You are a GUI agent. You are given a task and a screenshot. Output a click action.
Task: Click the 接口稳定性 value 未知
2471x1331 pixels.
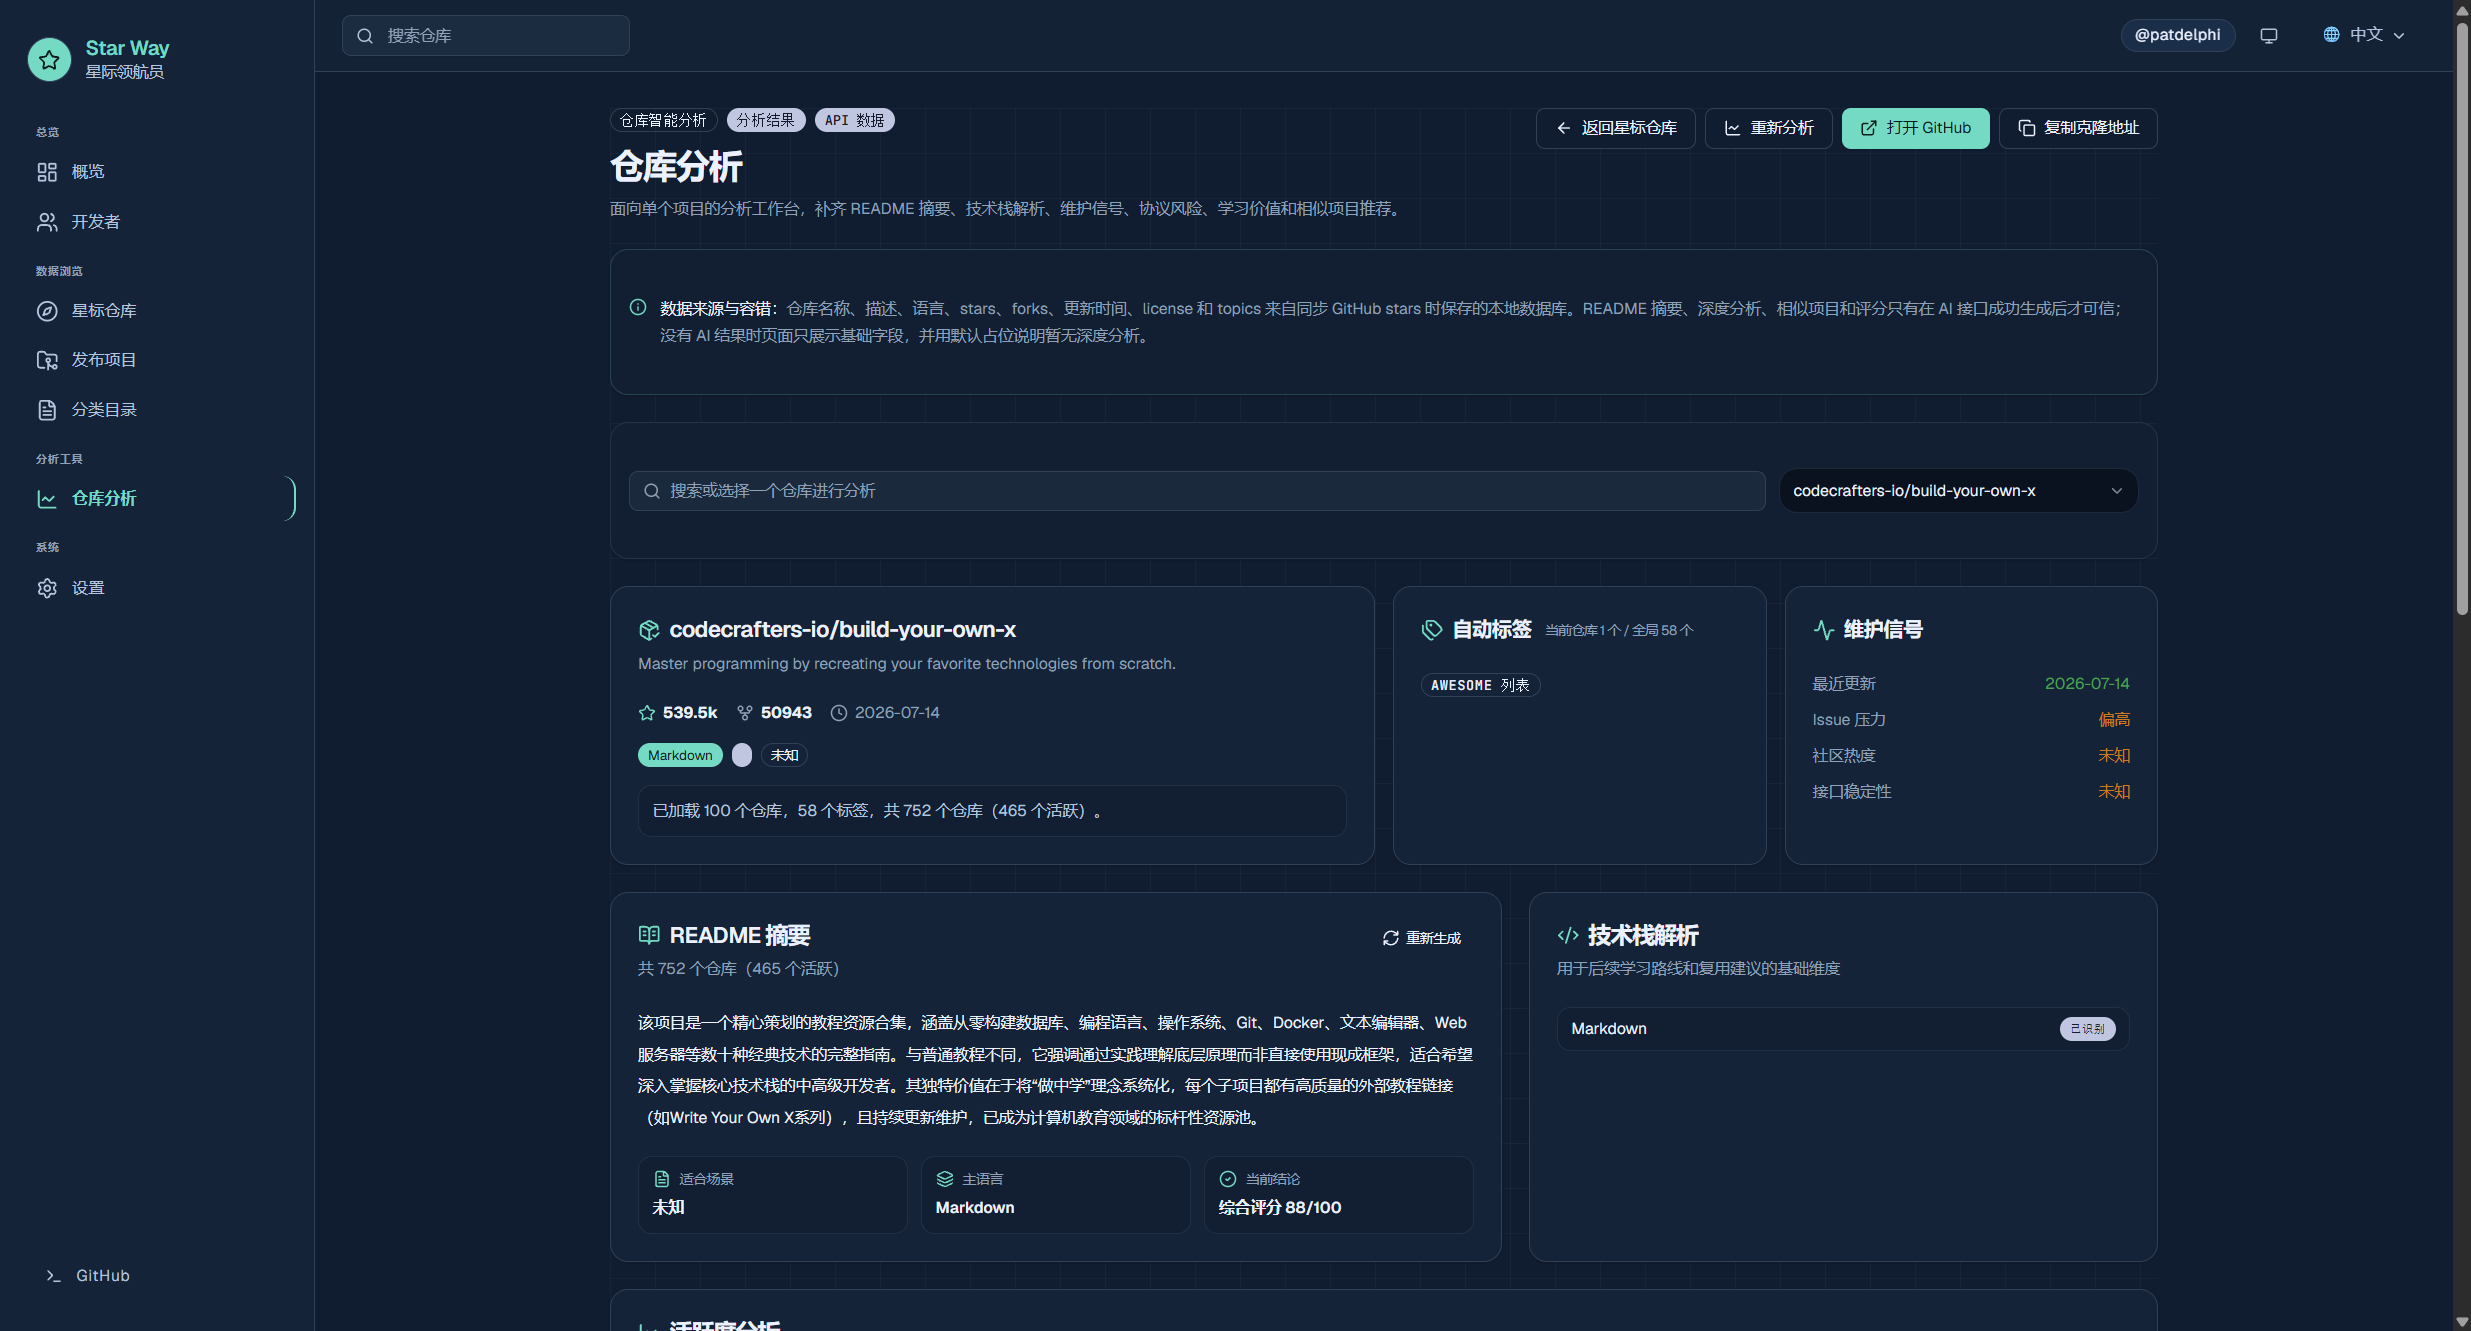pos(2114,792)
